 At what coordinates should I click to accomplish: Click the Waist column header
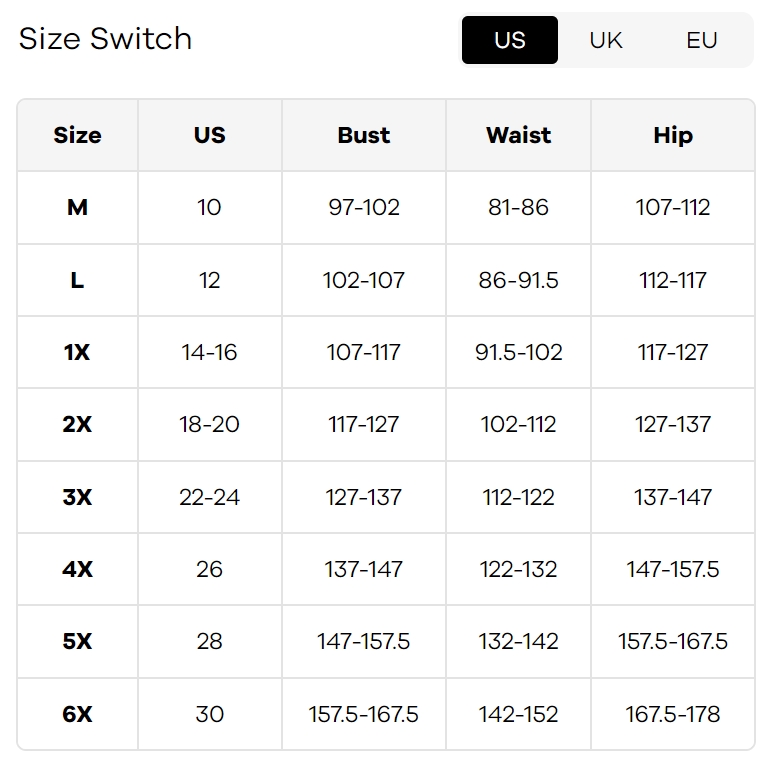click(518, 135)
